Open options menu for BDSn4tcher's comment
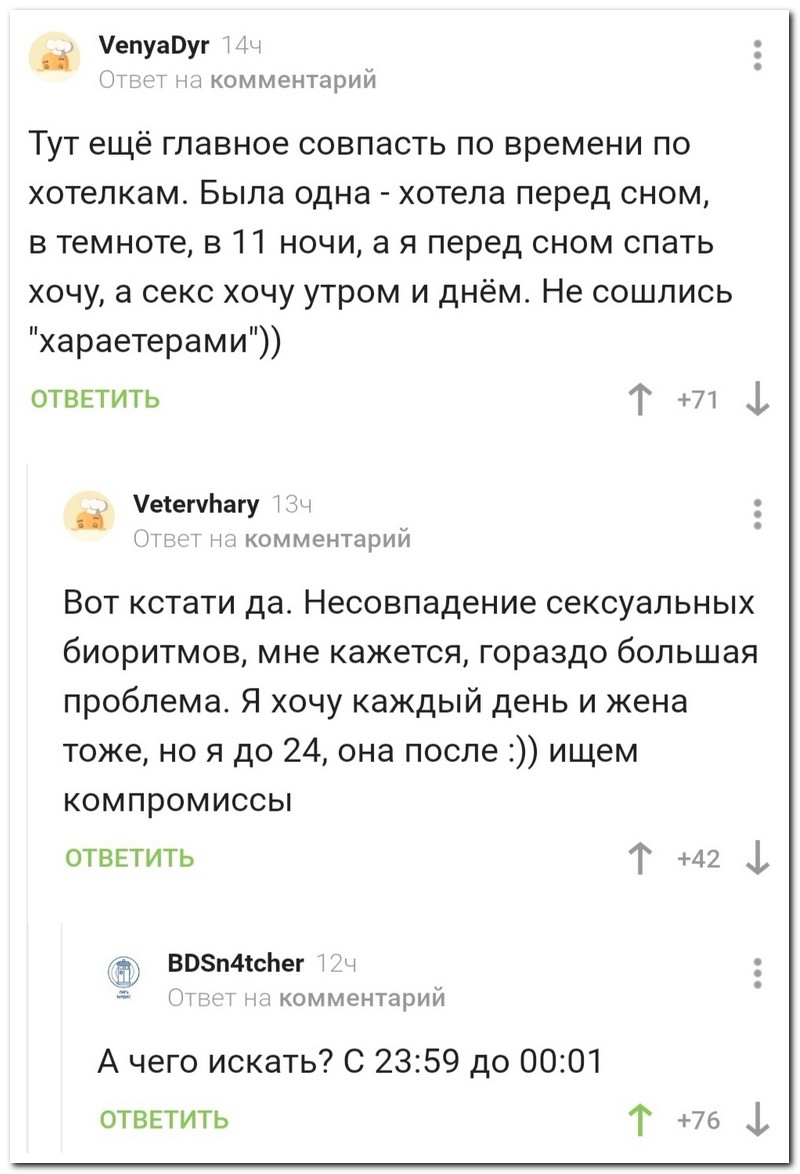 (758, 974)
